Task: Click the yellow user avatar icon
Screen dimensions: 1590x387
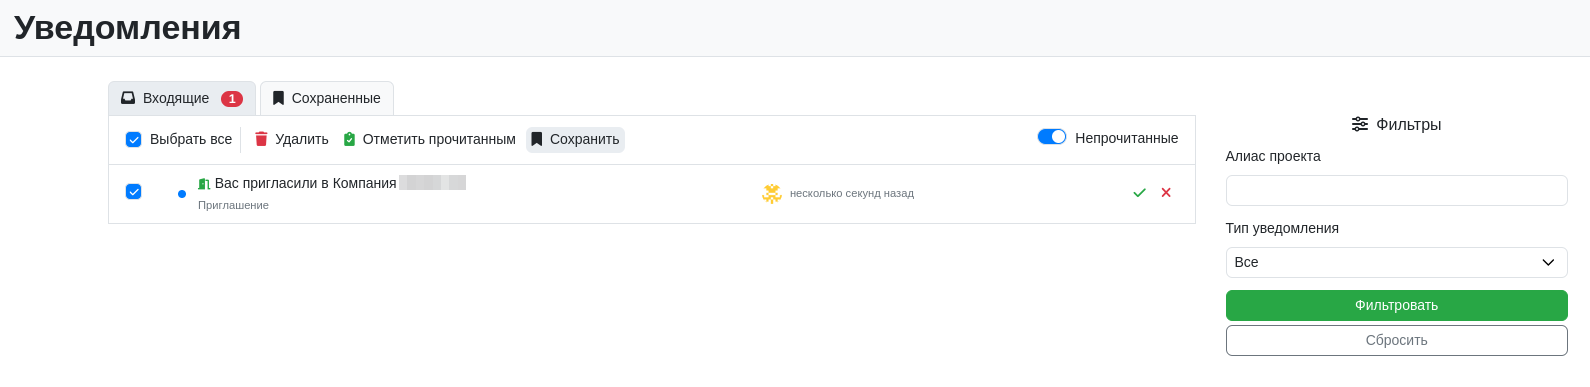Action: click(x=772, y=193)
